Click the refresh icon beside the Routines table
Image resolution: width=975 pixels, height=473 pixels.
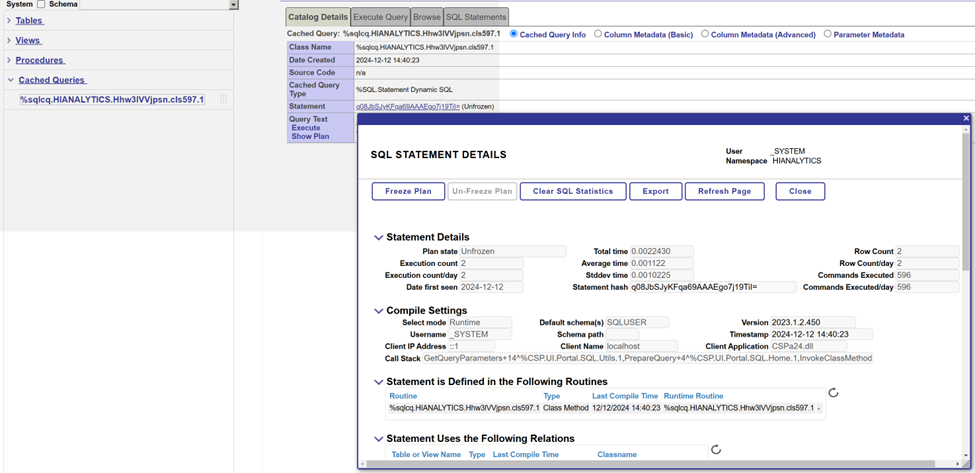(833, 393)
